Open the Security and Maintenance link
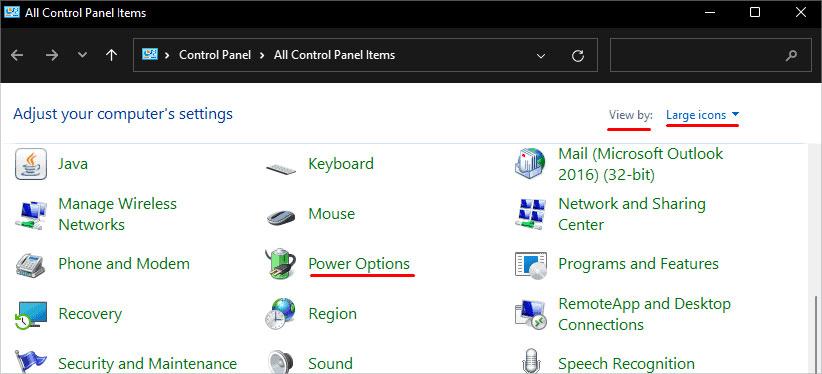 147,364
